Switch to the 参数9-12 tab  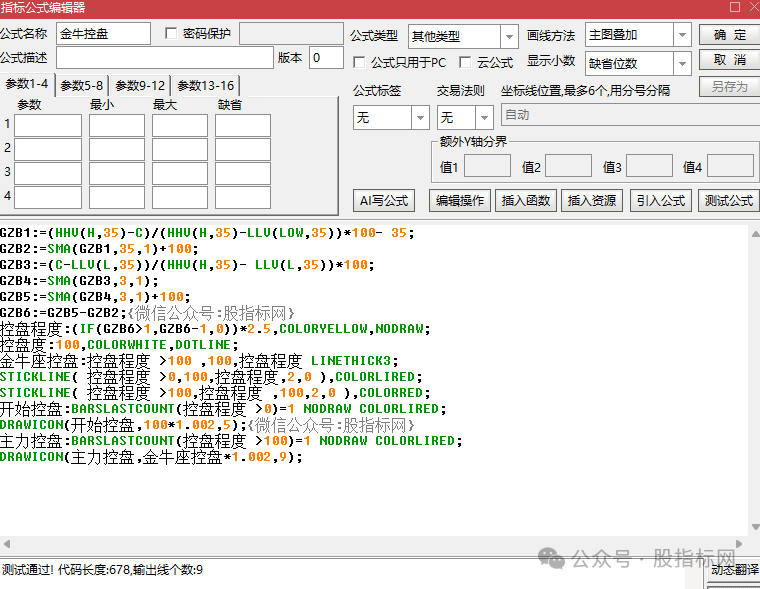click(x=140, y=86)
